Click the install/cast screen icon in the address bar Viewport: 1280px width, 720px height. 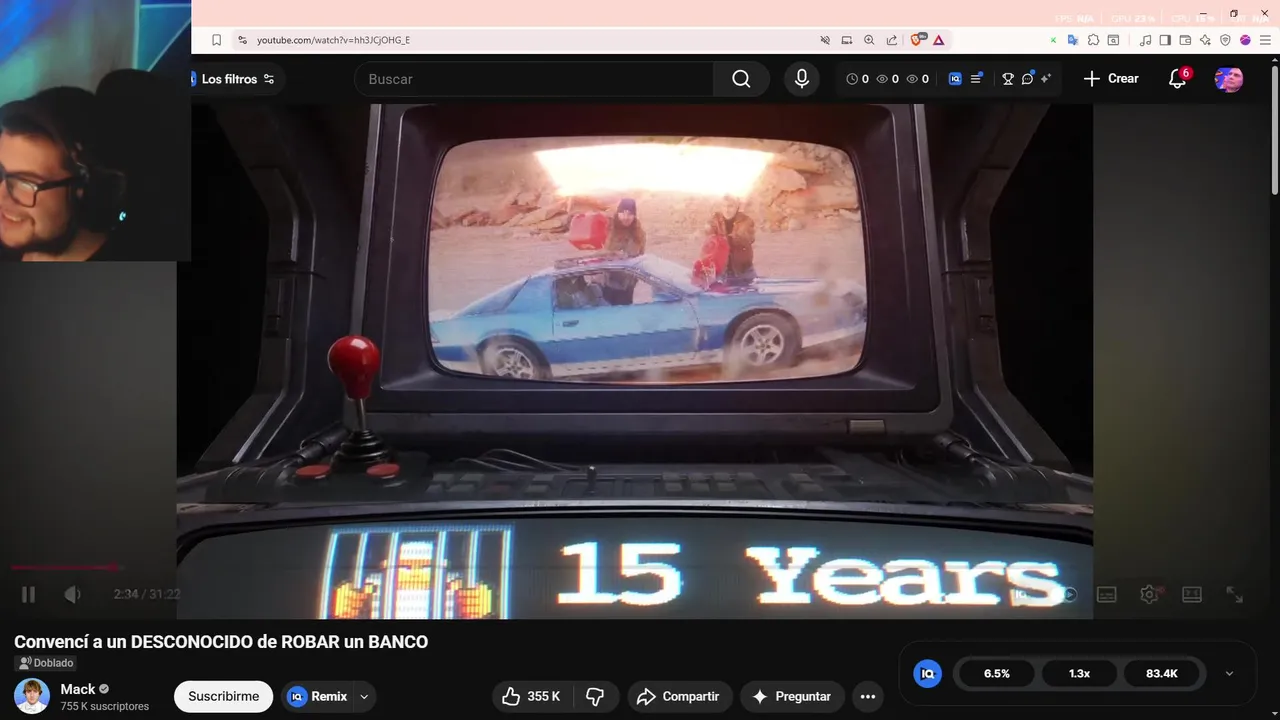(847, 40)
